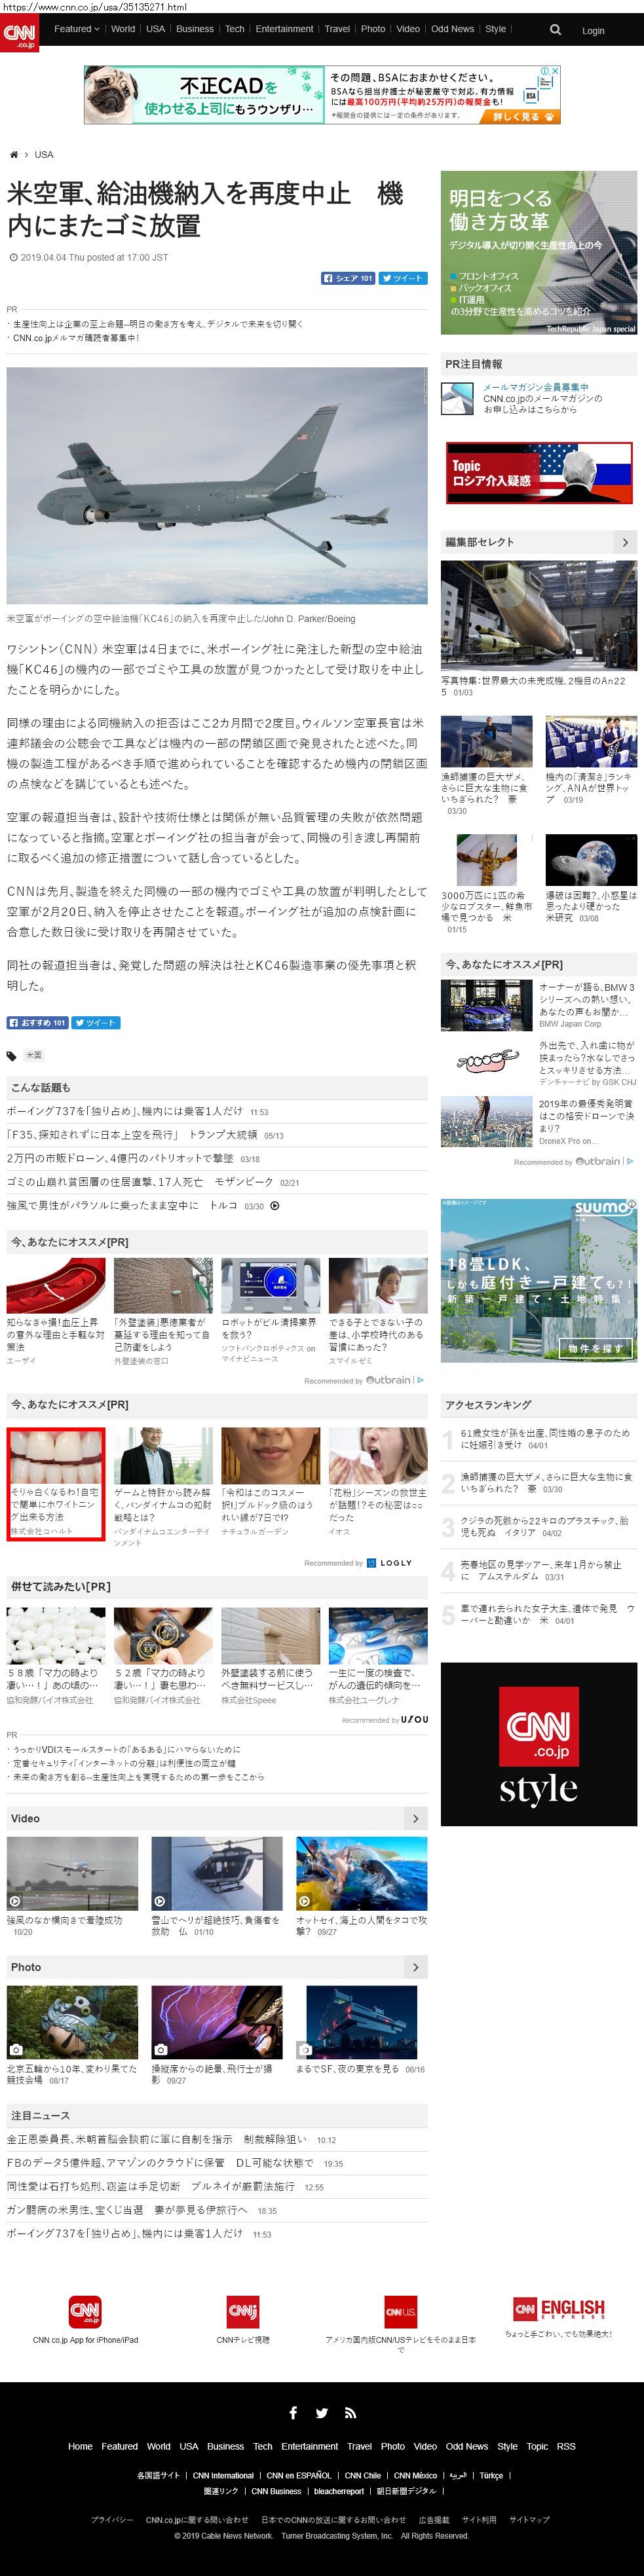Click the CNN.co.jp logo in header
The width and height of the screenshot is (644, 2576).
(x=19, y=33)
